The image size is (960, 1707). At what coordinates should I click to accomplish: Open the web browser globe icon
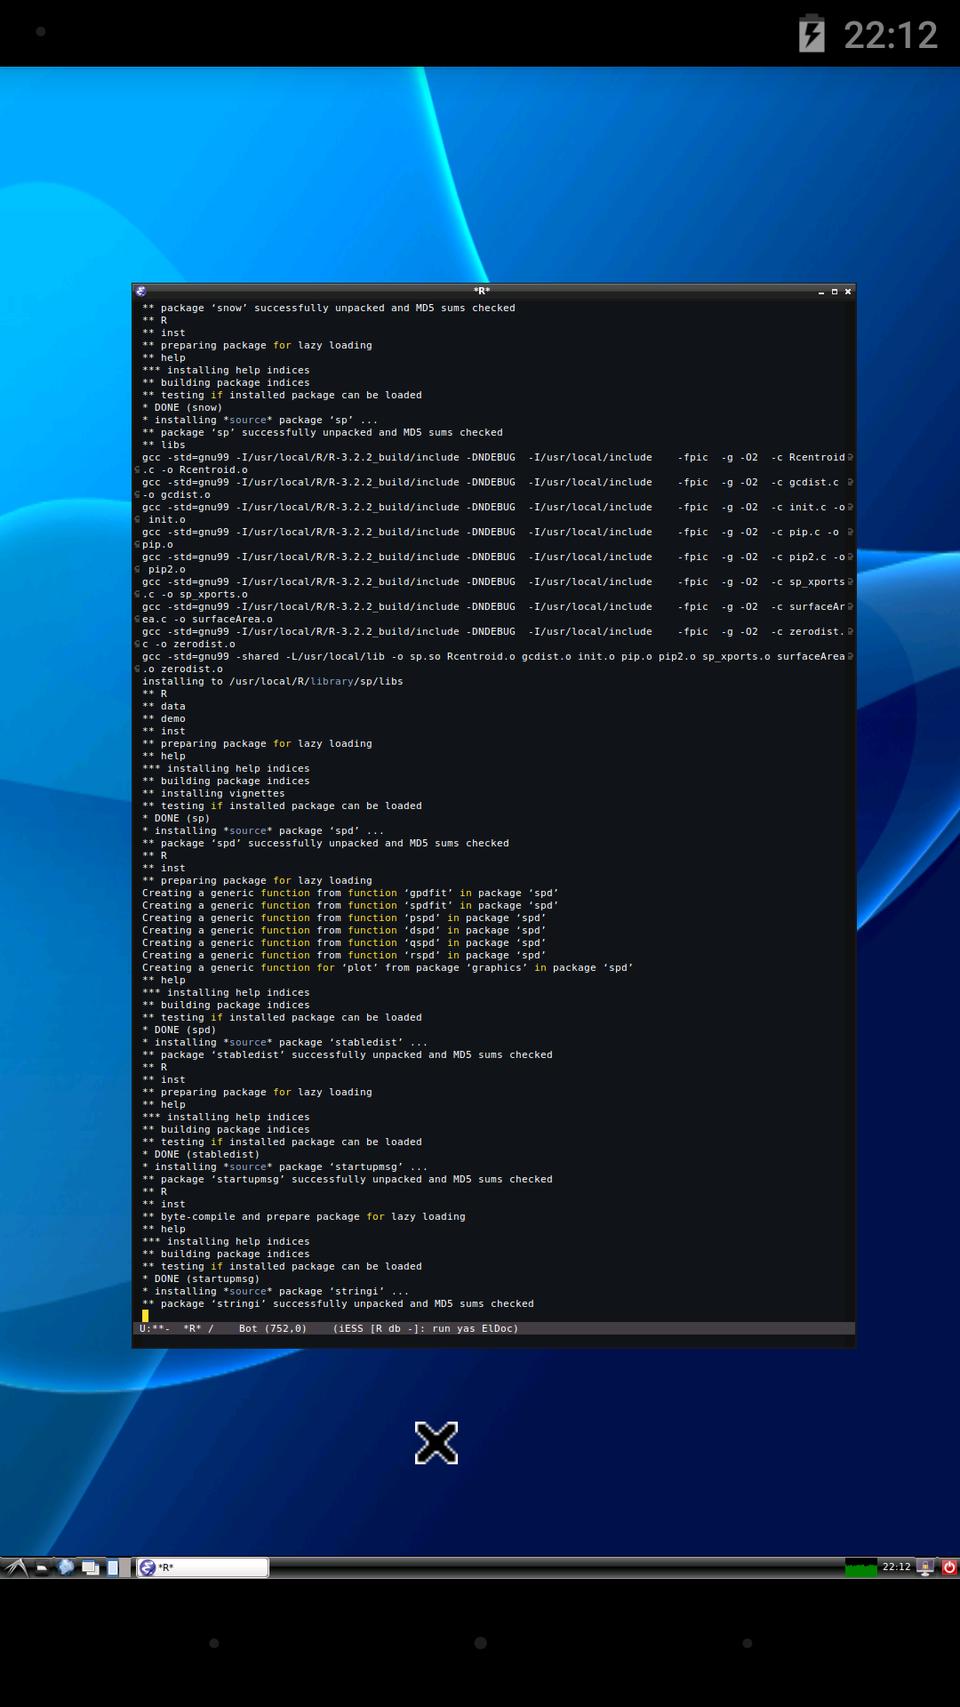pyautogui.click(x=66, y=1567)
